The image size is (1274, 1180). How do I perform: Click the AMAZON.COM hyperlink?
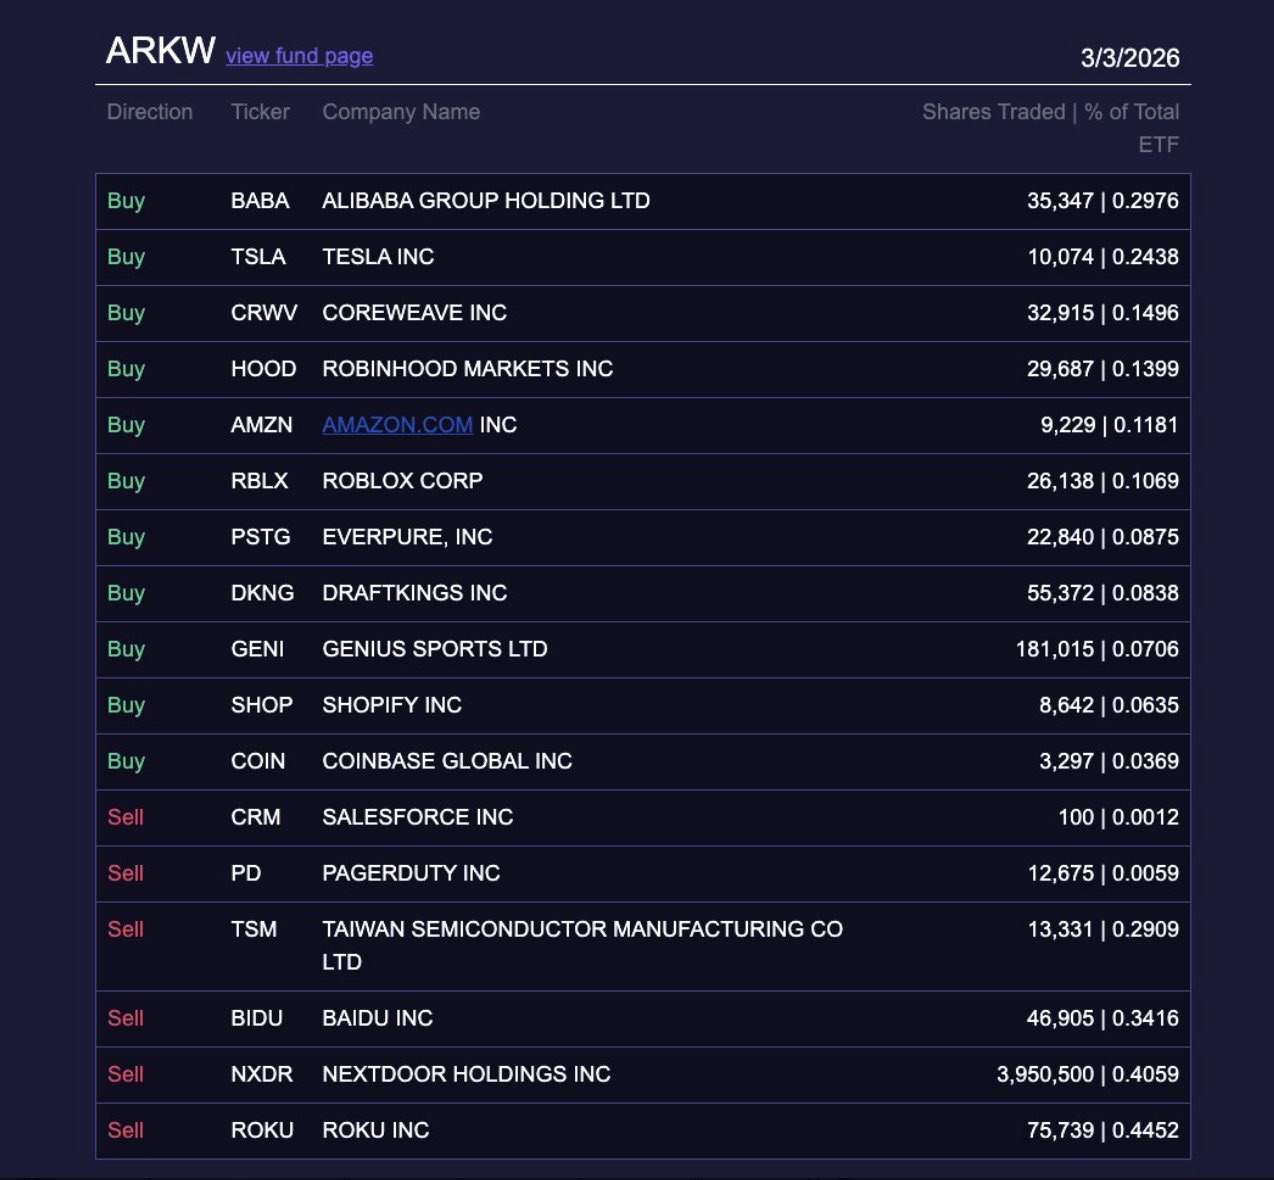[x=397, y=425]
